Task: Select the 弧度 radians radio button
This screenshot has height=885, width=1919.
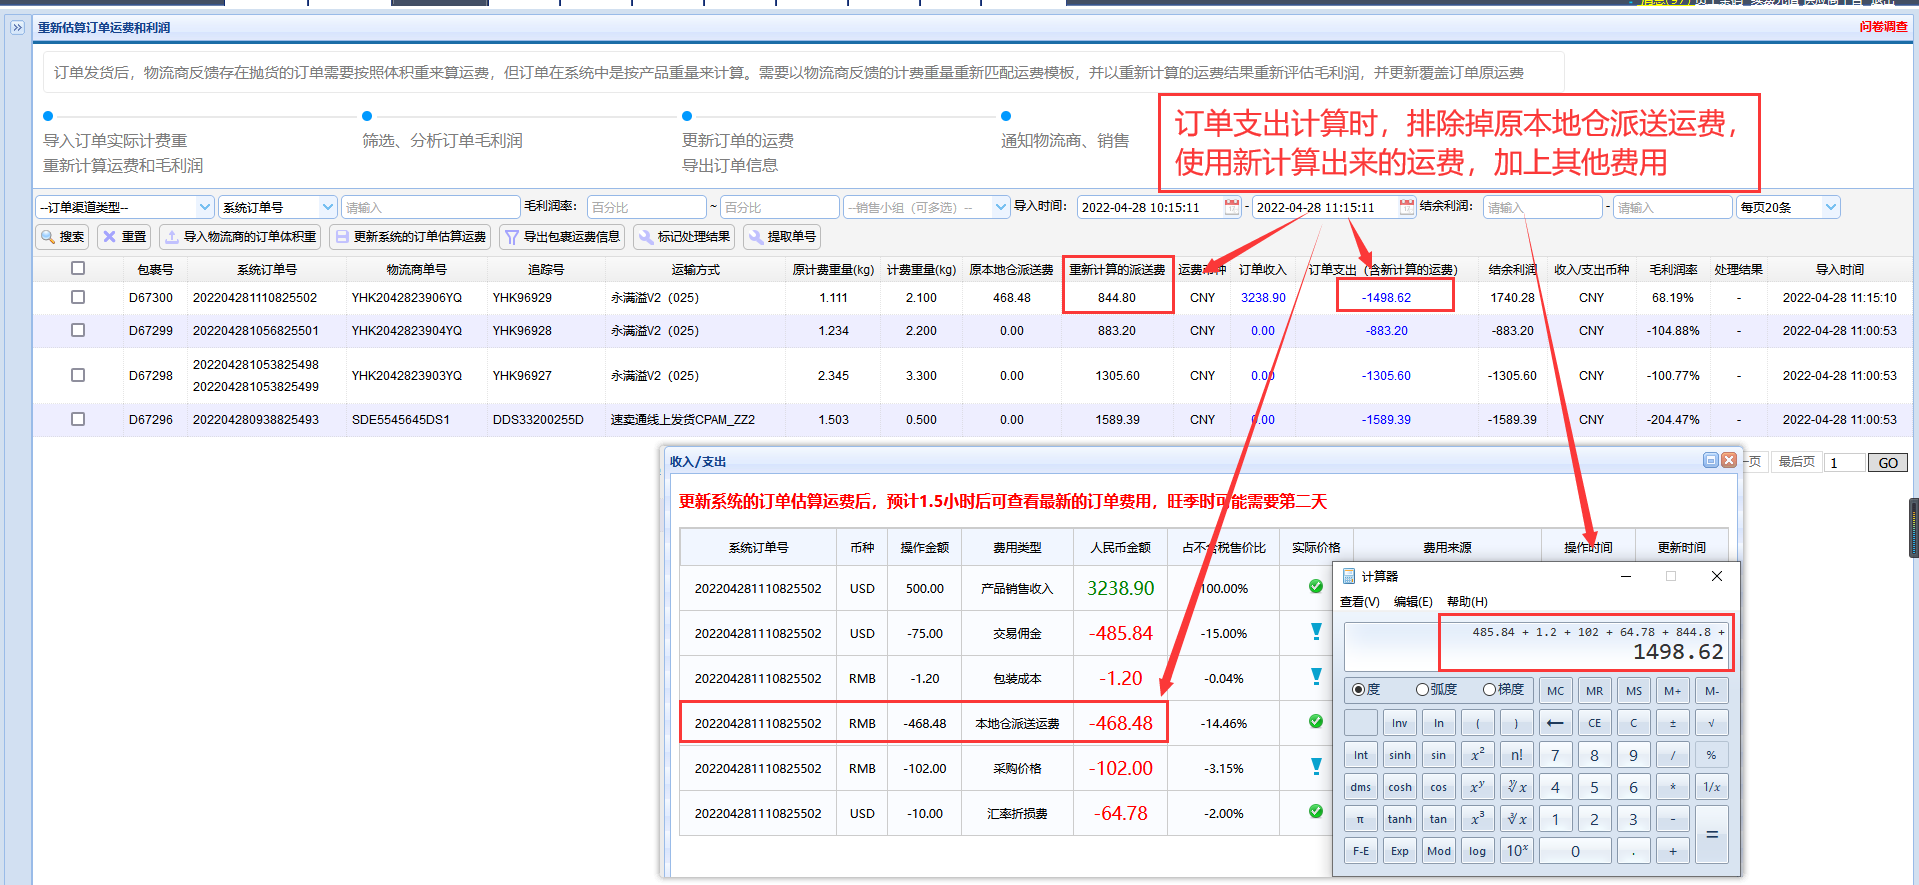Action: pos(1422,689)
